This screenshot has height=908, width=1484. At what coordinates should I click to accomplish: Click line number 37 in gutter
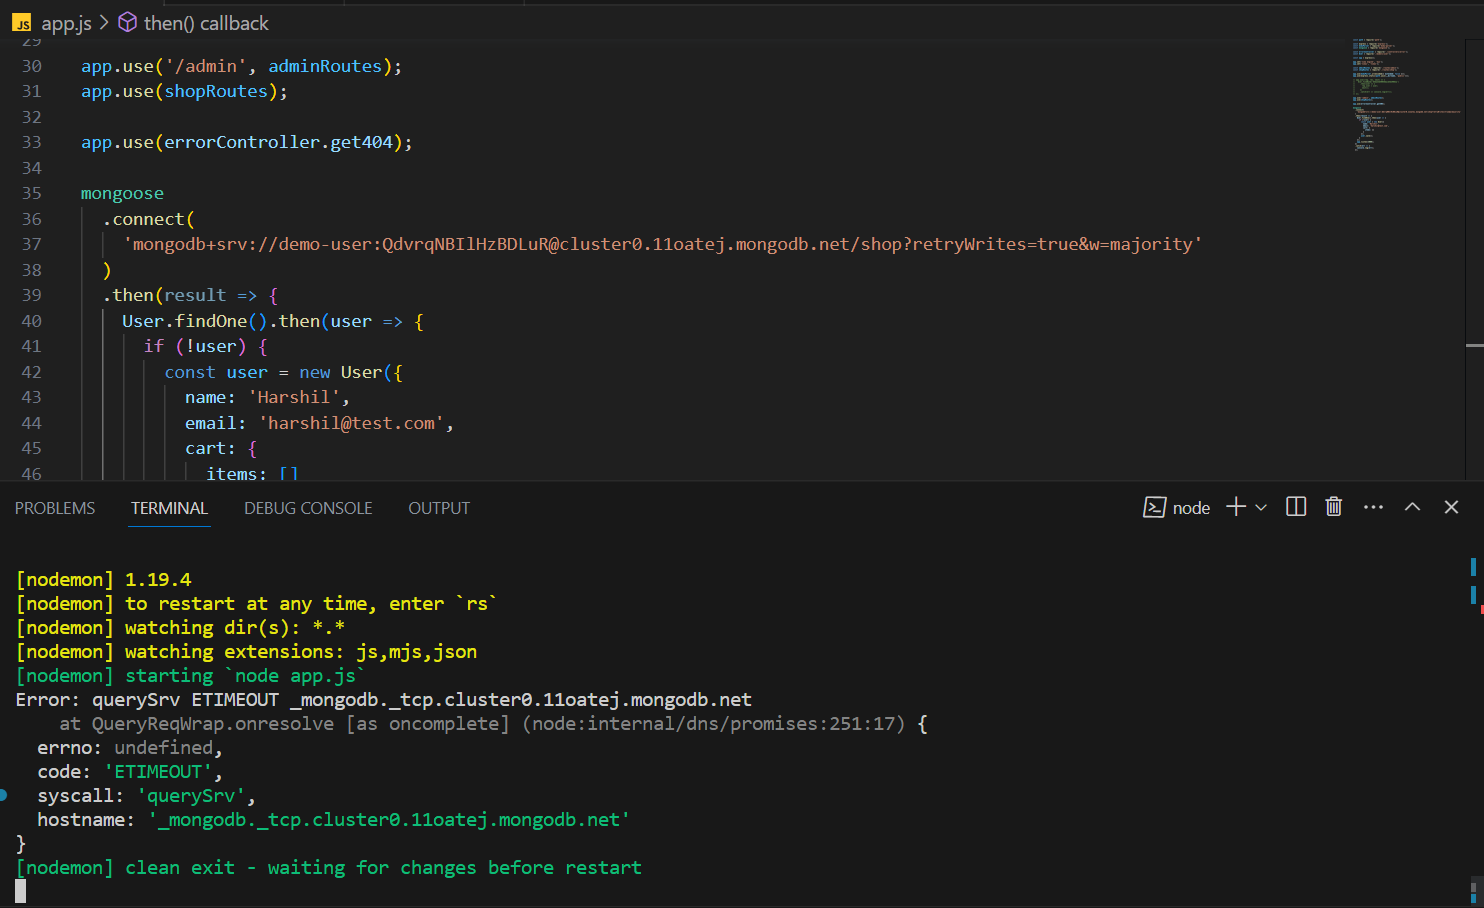pos(32,244)
